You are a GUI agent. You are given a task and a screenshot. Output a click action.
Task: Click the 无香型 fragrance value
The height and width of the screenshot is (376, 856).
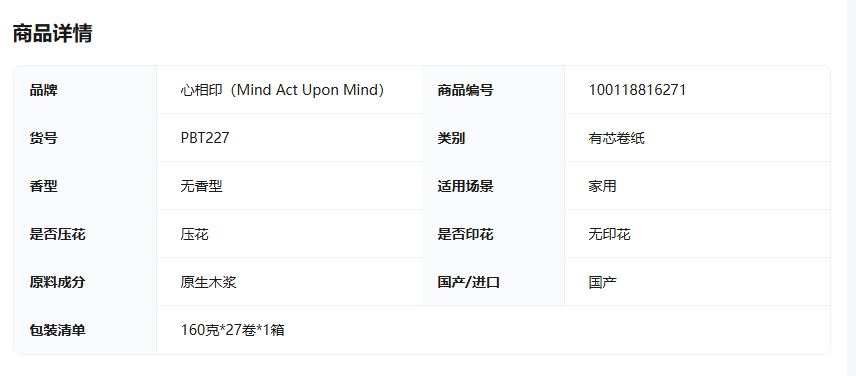[201, 186]
